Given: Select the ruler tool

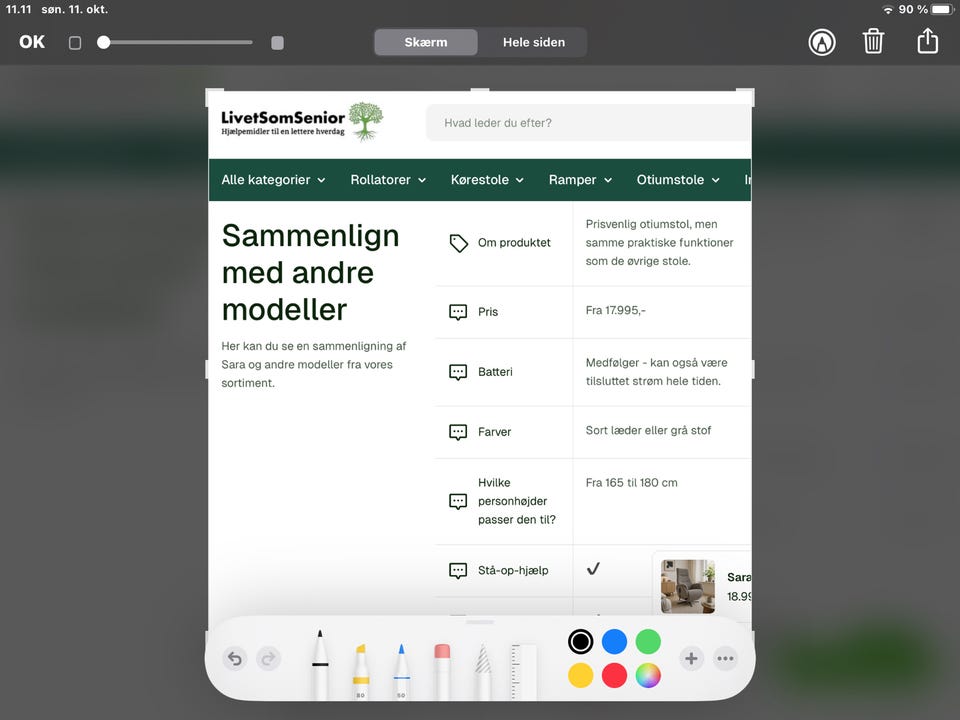Looking at the screenshot, I should point(523,670).
